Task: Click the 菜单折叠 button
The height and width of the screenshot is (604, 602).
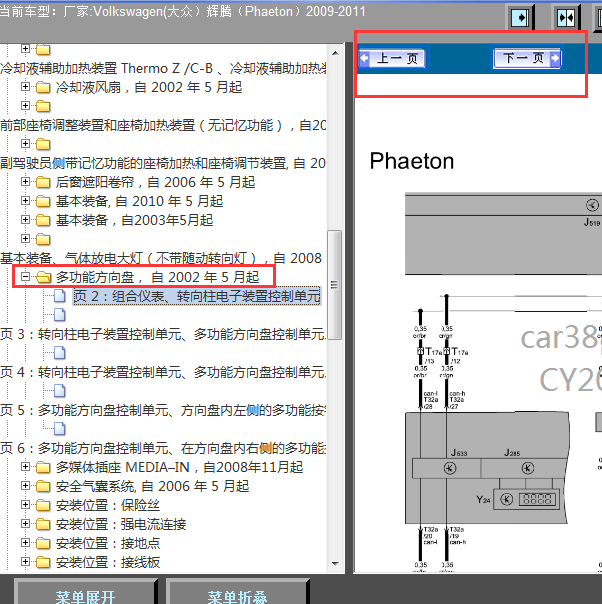Action: click(237, 593)
